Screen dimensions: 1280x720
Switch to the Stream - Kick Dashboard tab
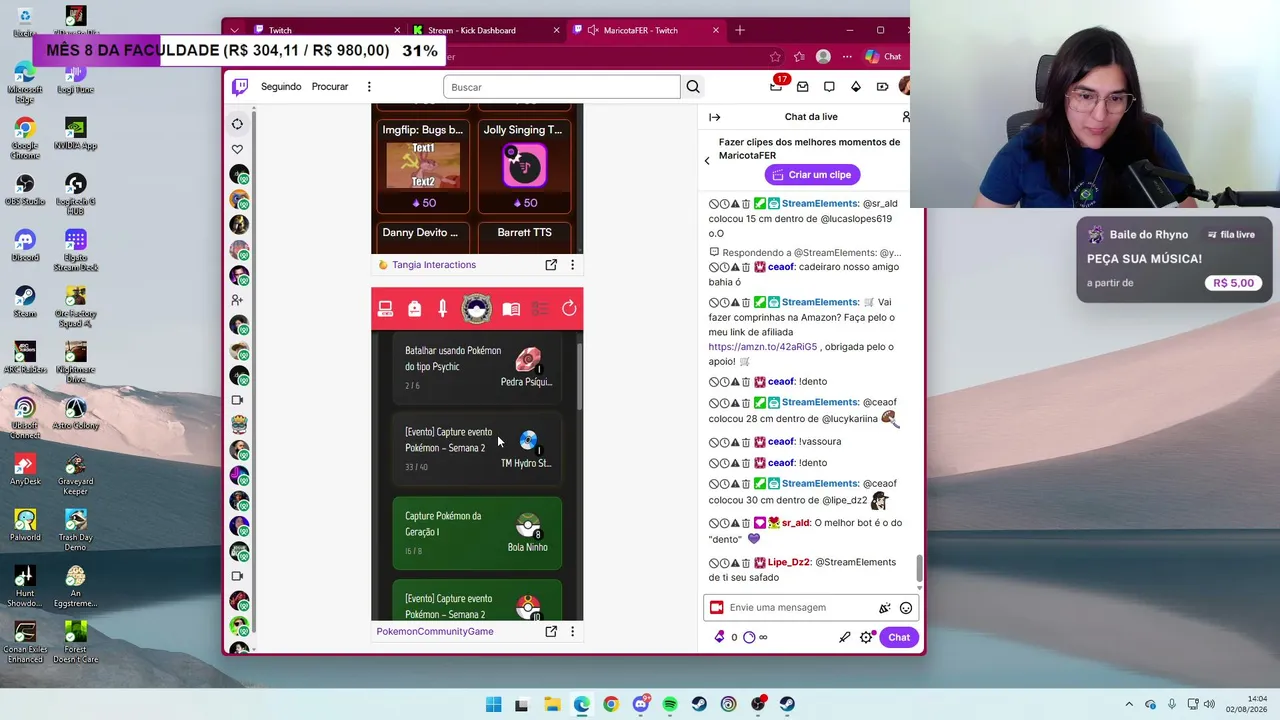(x=487, y=30)
